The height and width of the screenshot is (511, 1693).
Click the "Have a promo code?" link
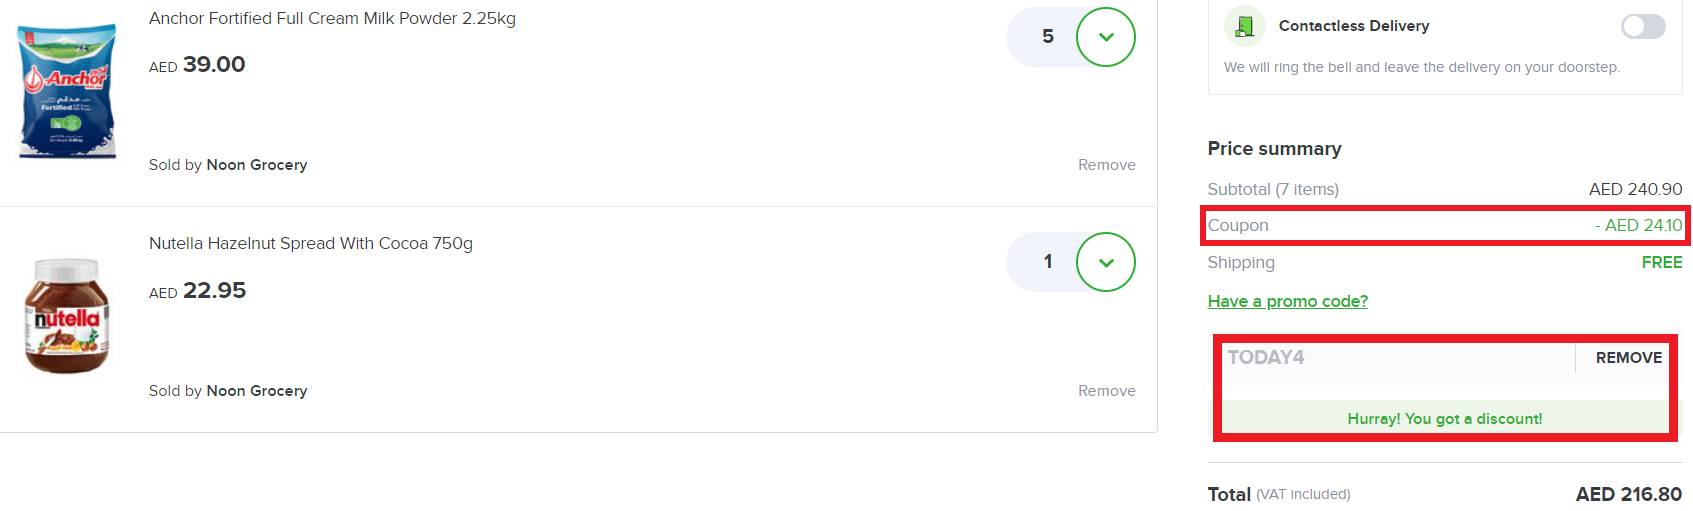coord(1287,301)
